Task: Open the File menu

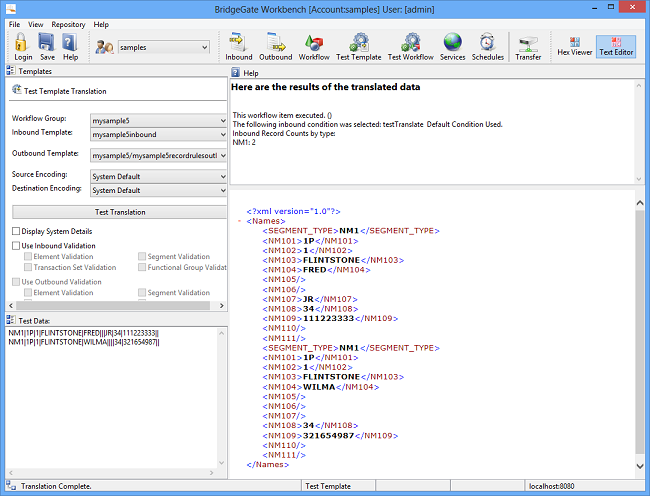Action: click(x=14, y=24)
